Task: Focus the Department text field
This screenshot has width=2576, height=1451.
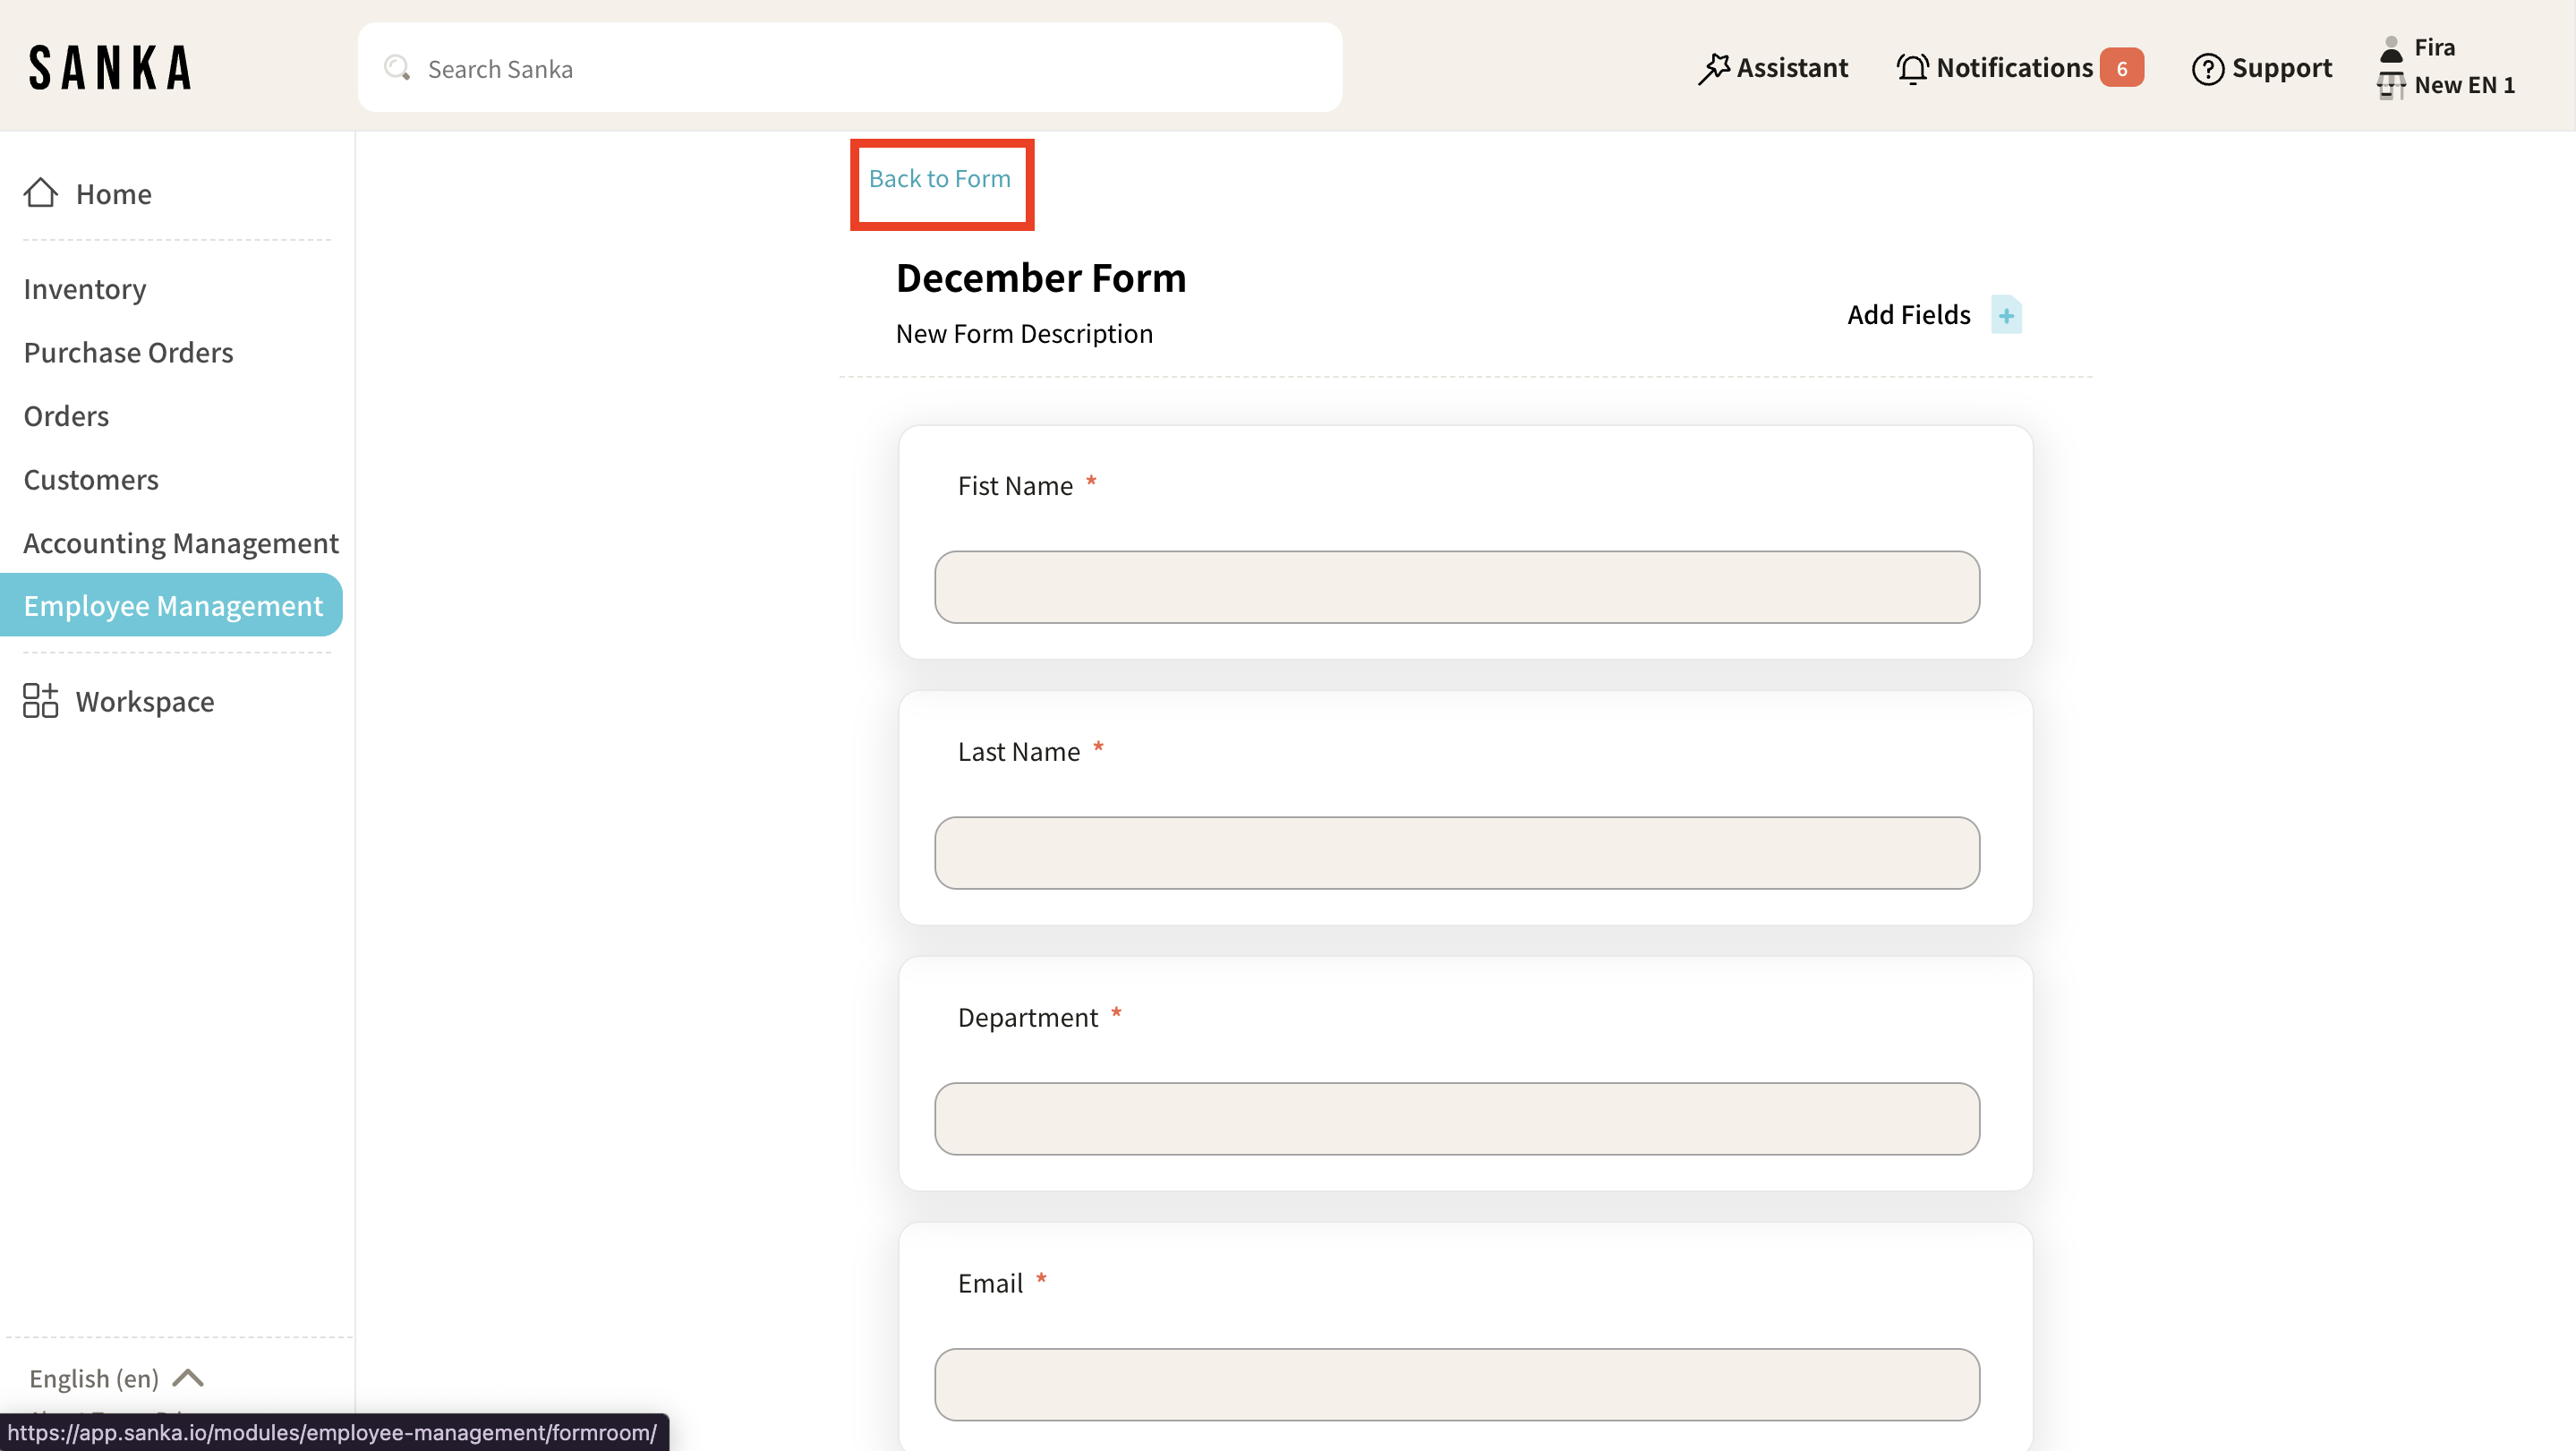Action: (x=1456, y=1118)
